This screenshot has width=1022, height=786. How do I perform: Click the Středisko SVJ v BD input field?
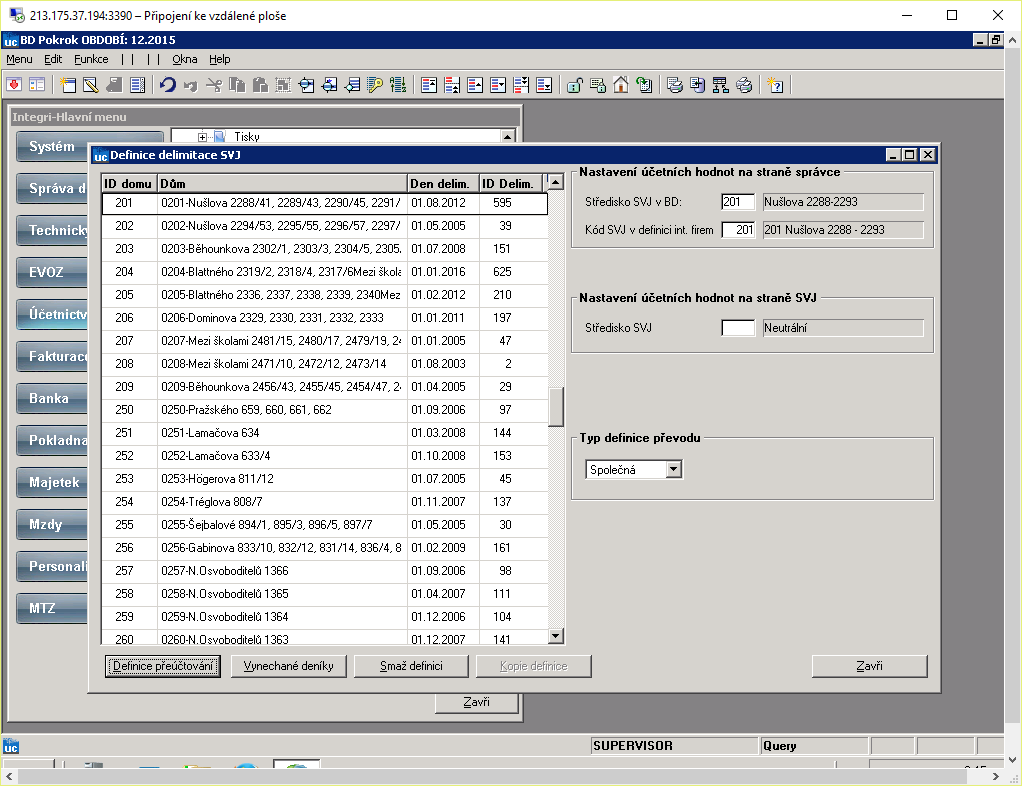(738, 202)
